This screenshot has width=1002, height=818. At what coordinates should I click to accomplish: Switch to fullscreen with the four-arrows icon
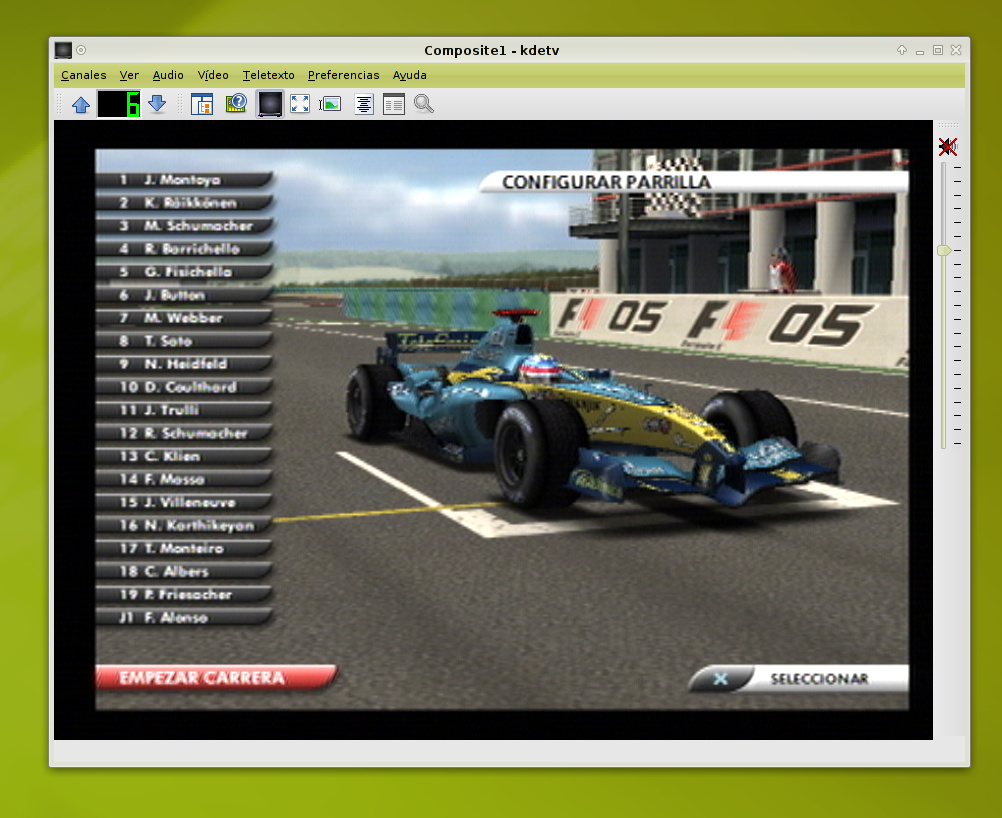coord(300,104)
